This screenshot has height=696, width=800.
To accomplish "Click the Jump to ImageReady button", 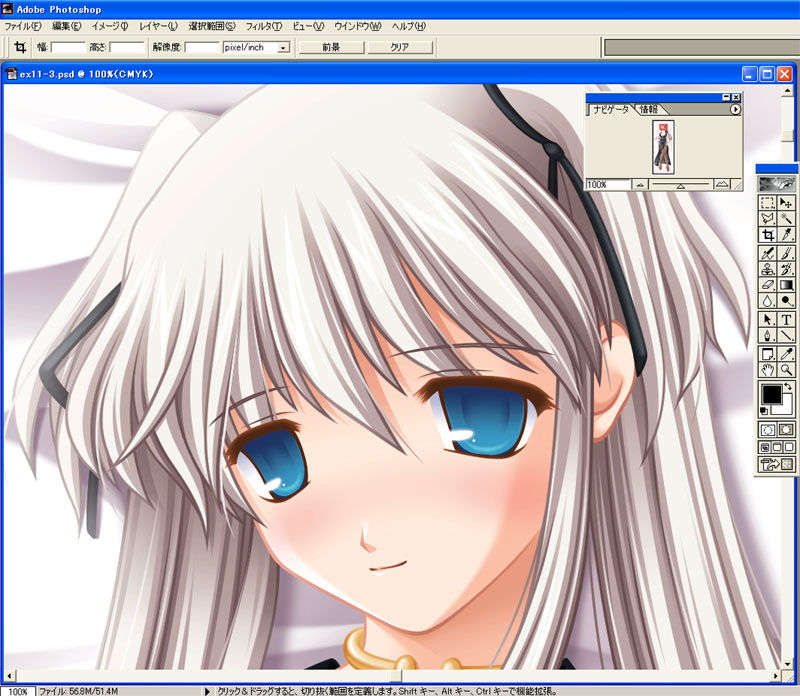I will point(777,464).
